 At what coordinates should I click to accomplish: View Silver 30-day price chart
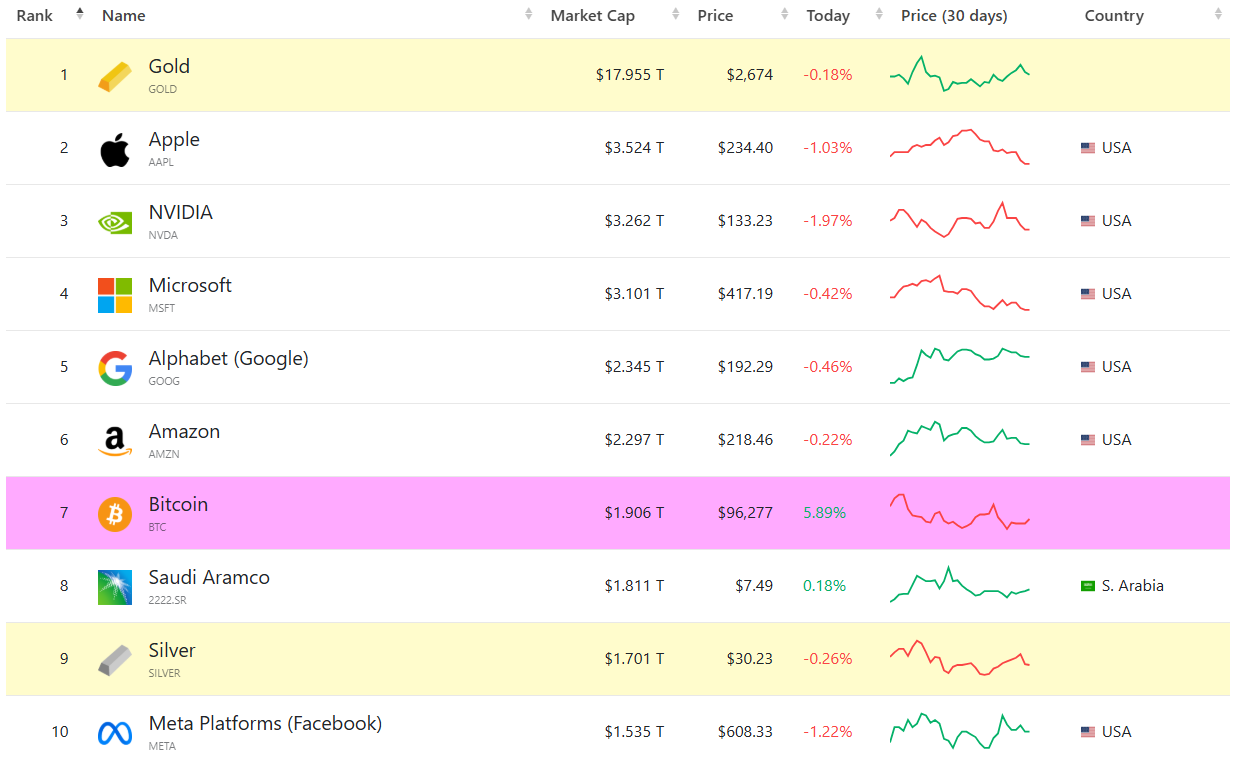click(x=960, y=658)
